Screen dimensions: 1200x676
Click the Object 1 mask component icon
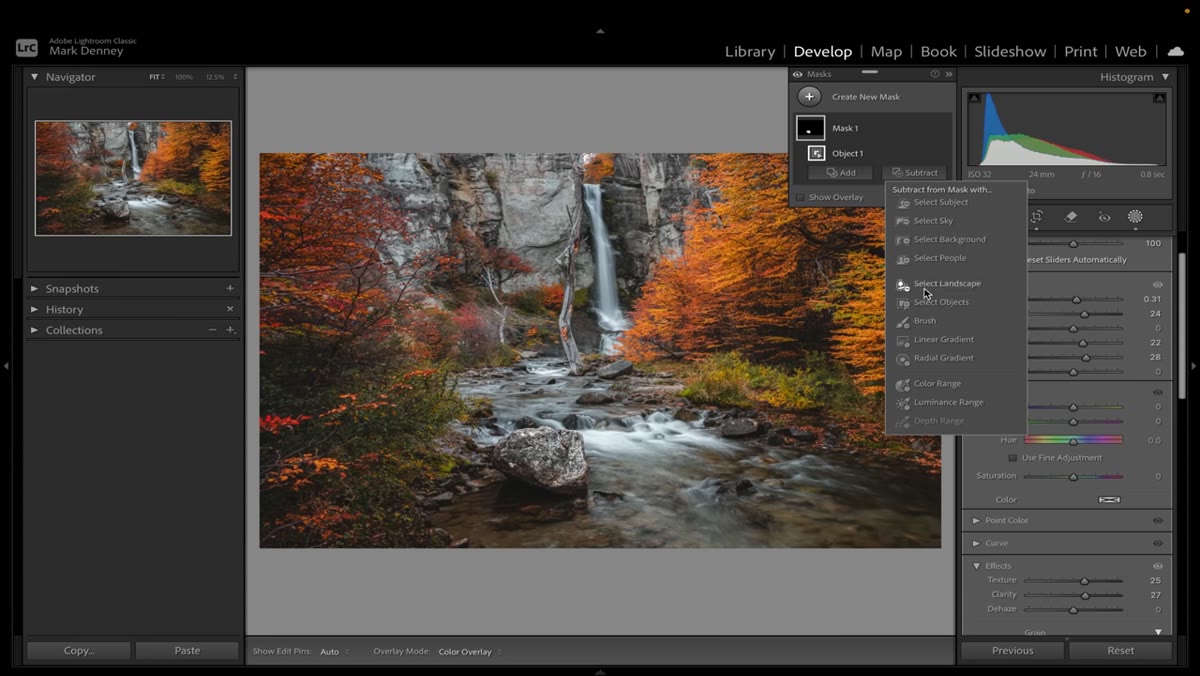817,153
